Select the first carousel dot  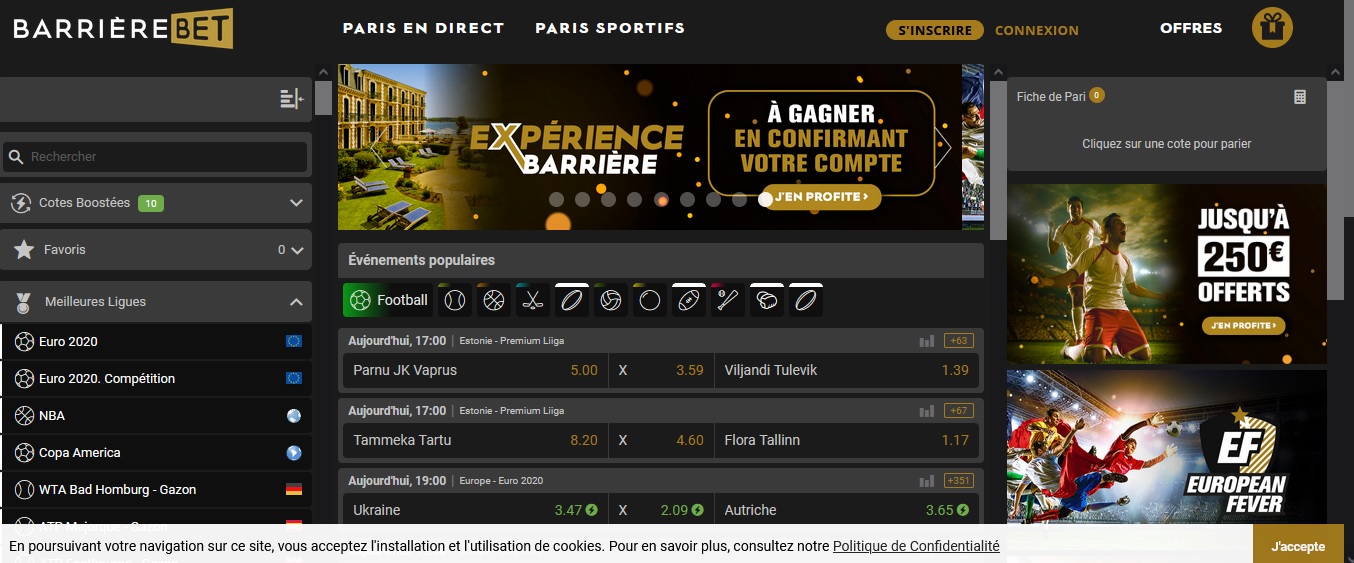tap(556, 199)
